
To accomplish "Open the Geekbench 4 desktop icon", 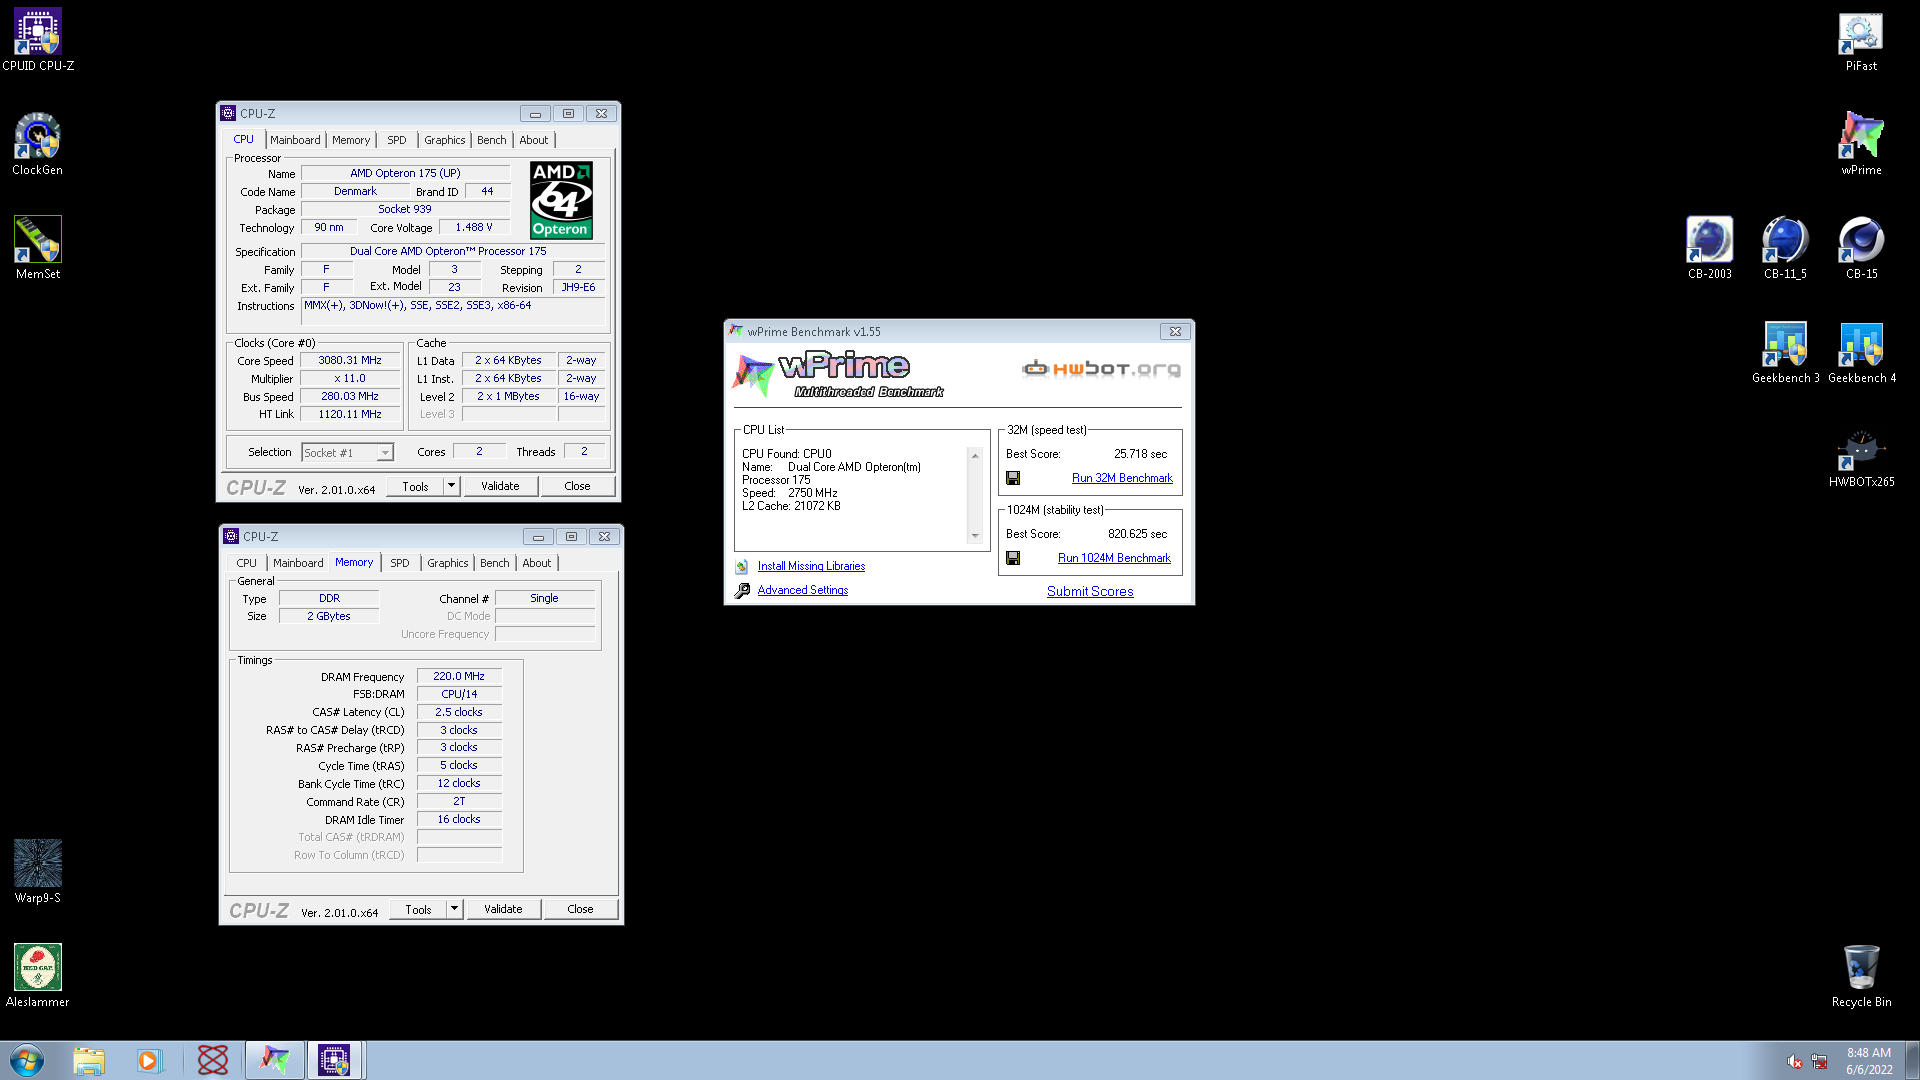I will click(x=1861, y=352).
